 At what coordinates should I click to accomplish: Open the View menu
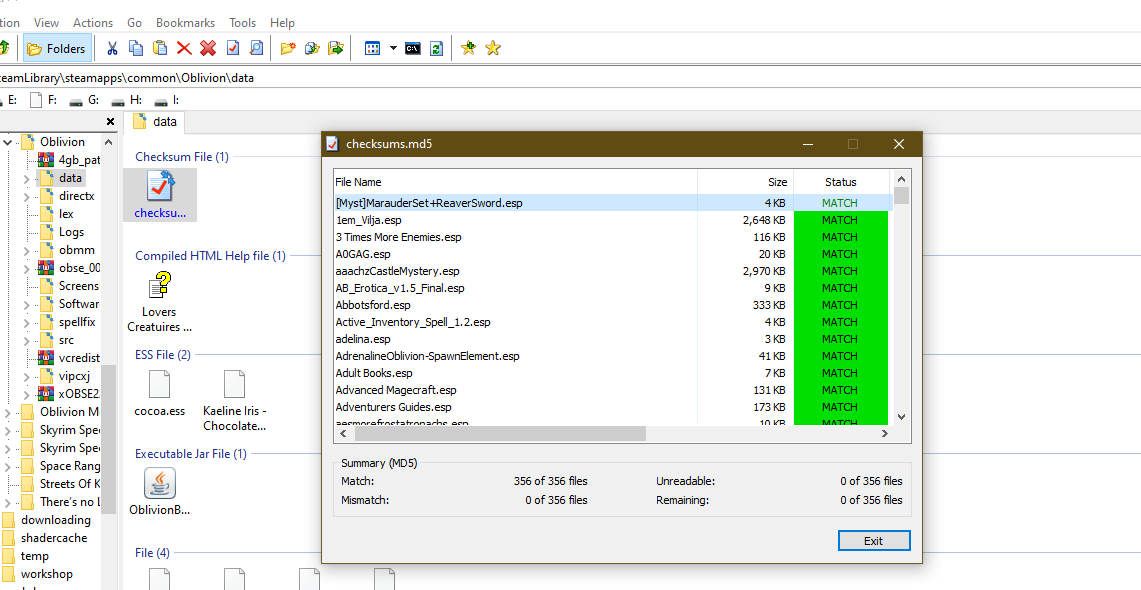pyautogui.click(x=47, y=23)
